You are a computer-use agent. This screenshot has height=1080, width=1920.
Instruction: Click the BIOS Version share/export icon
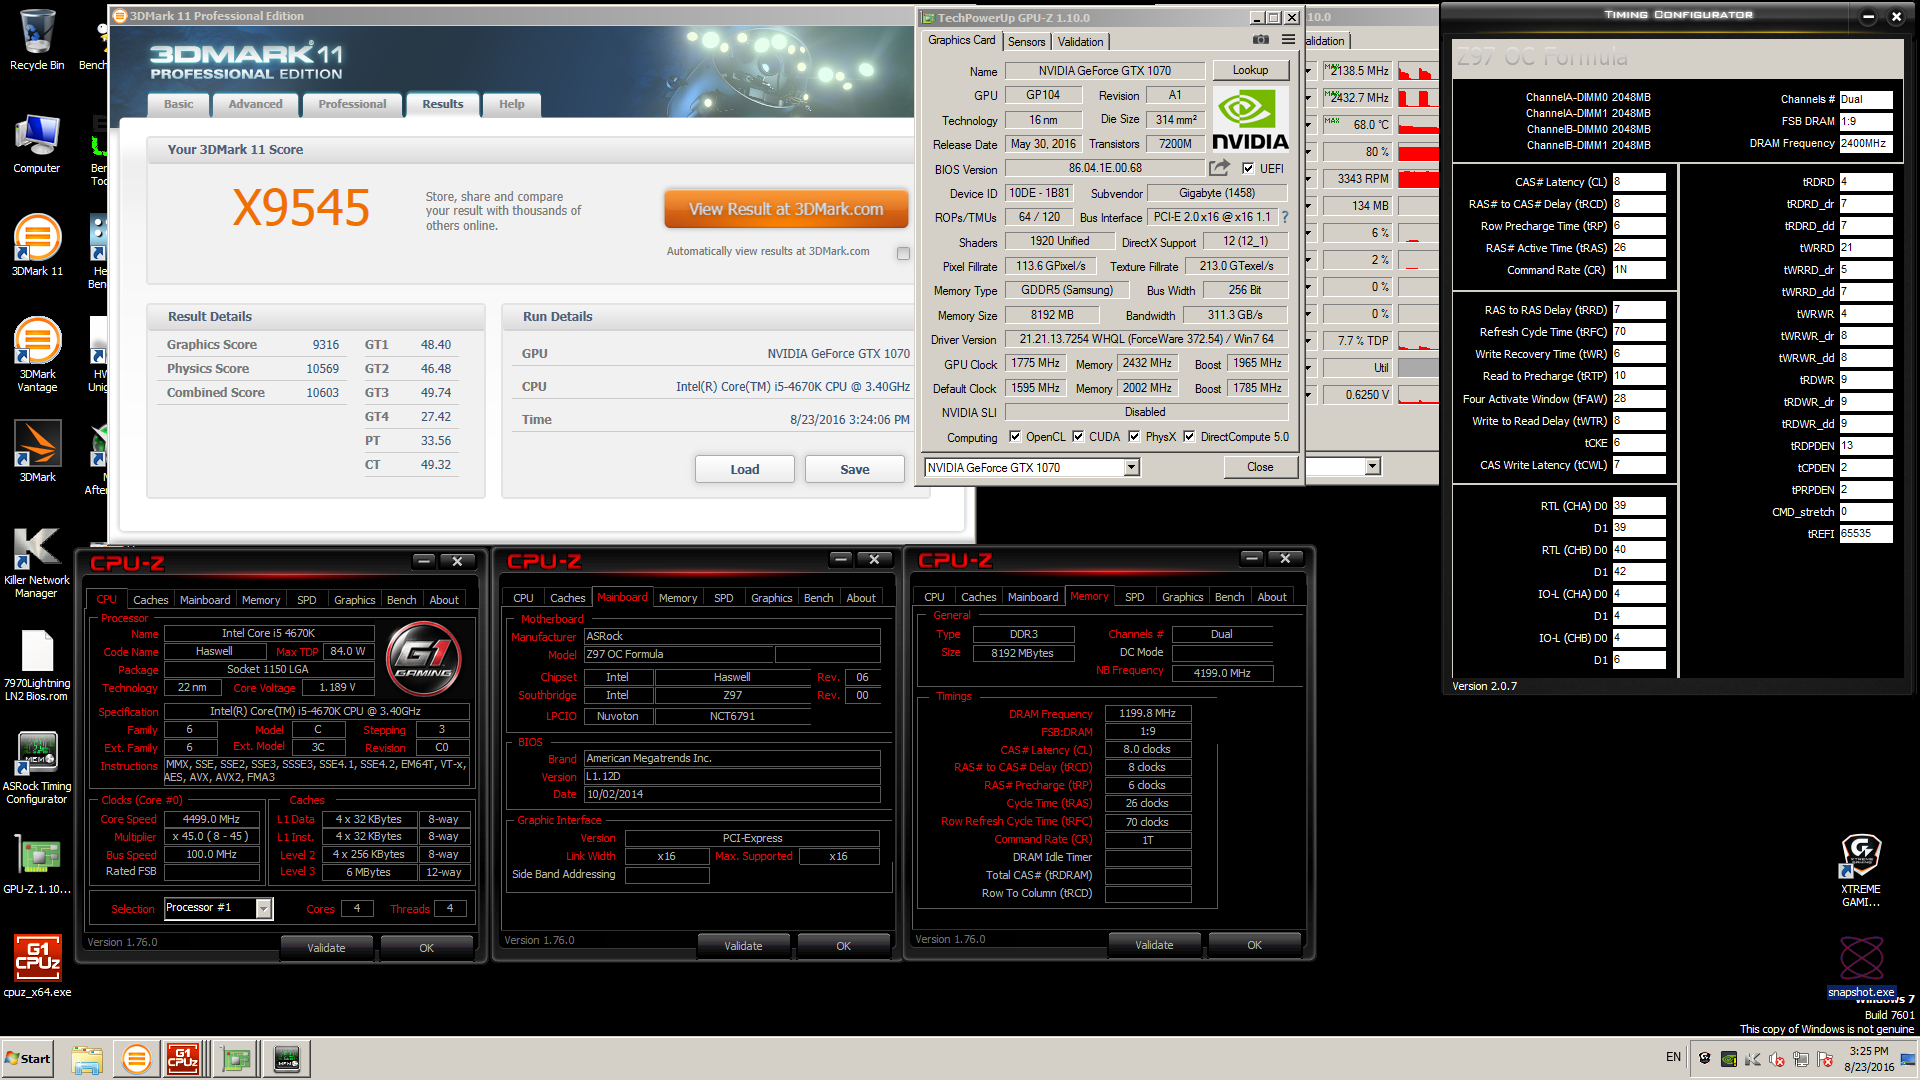[x=1220, y=168]
